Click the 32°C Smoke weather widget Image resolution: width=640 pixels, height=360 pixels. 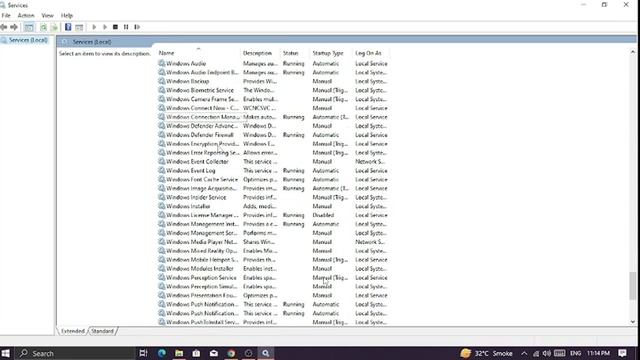click(487, 353)
